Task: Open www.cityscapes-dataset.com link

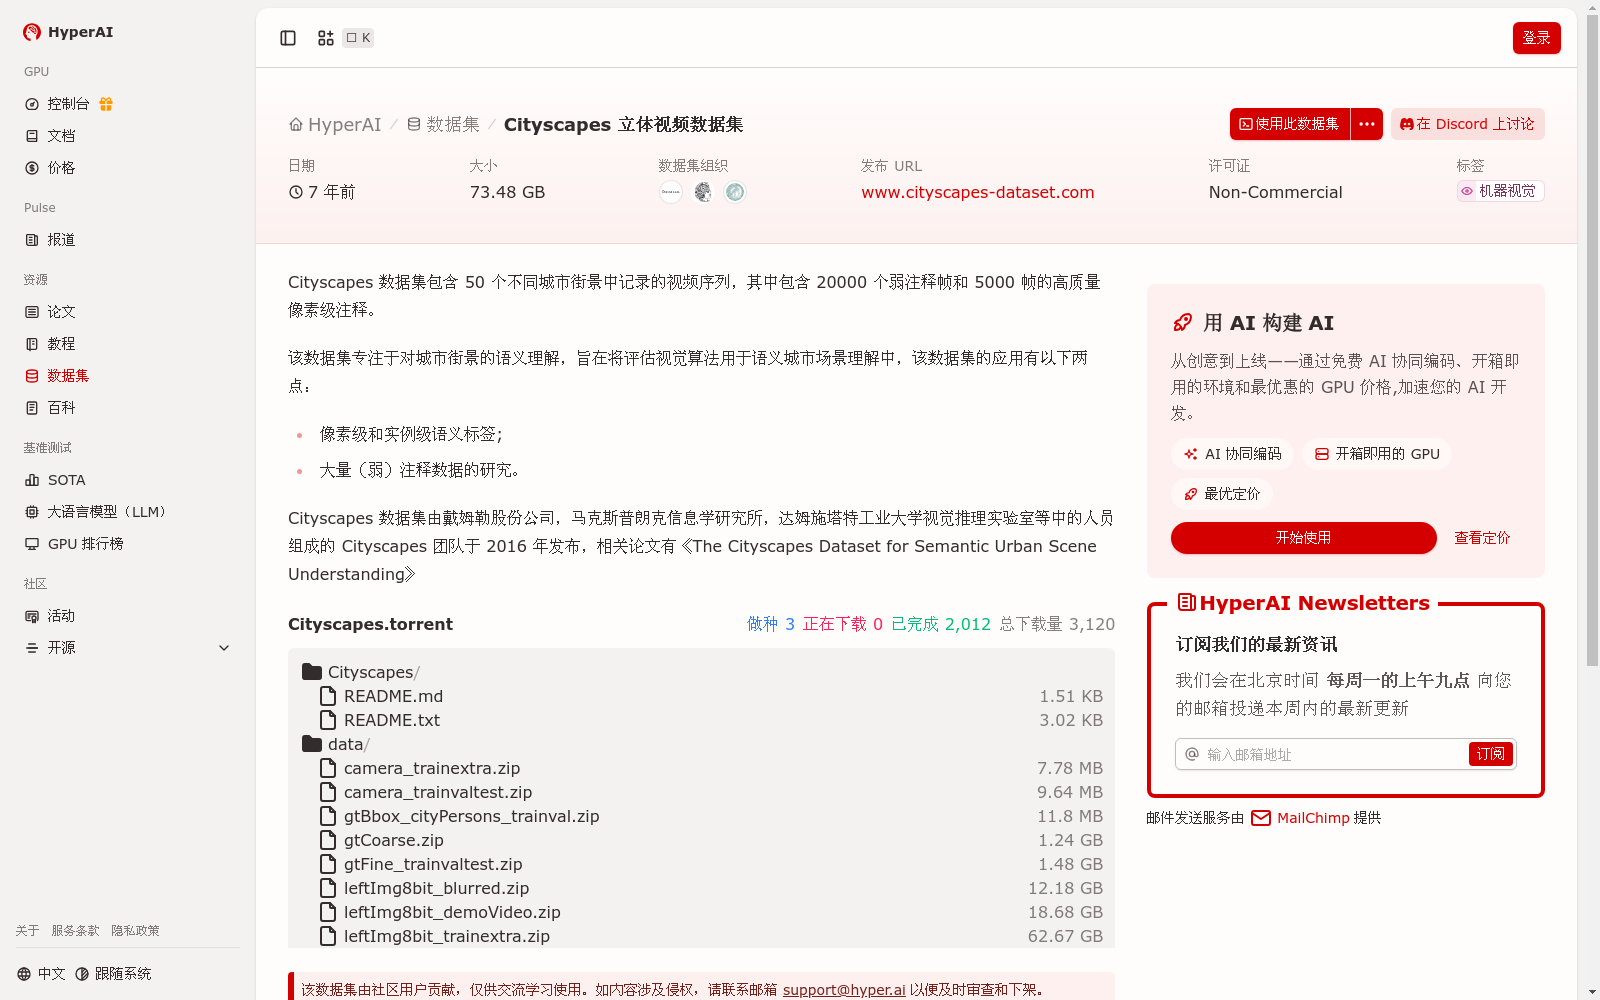Action: (978, 192)
